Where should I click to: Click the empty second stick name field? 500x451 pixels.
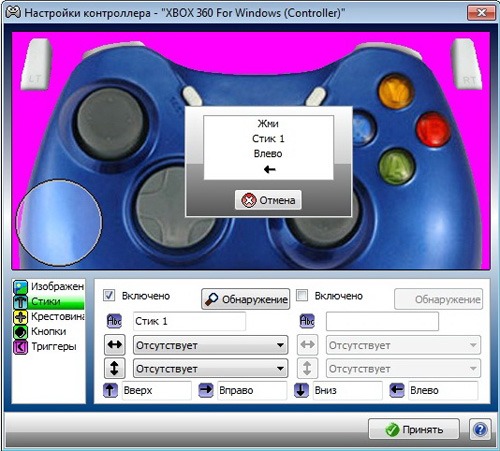point(382,321)
